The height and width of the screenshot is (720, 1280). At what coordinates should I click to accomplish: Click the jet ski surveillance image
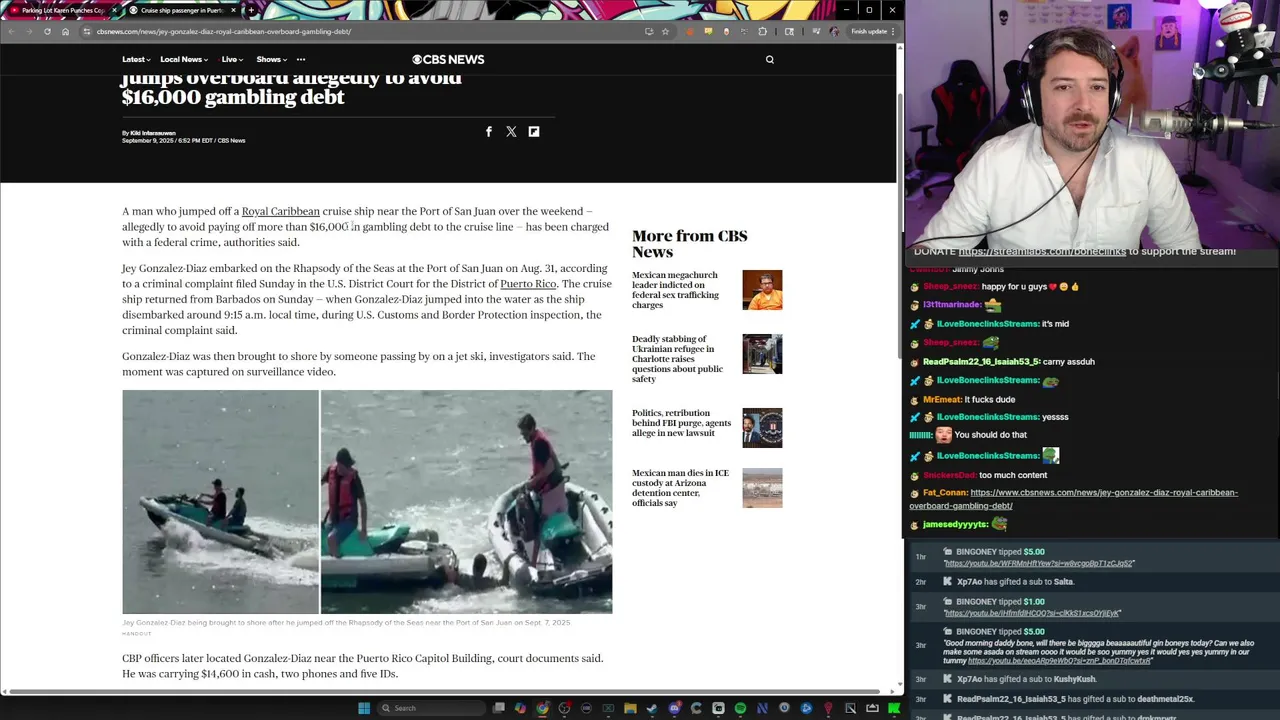367,501
